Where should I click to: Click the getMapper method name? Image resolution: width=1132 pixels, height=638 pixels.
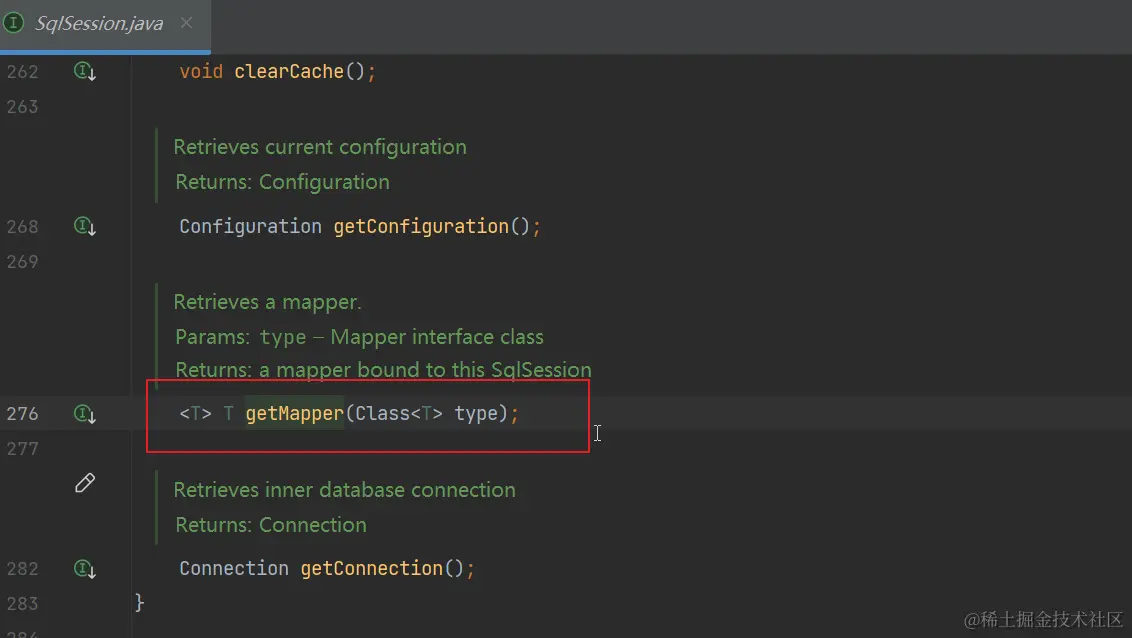[x=295, y=414]
